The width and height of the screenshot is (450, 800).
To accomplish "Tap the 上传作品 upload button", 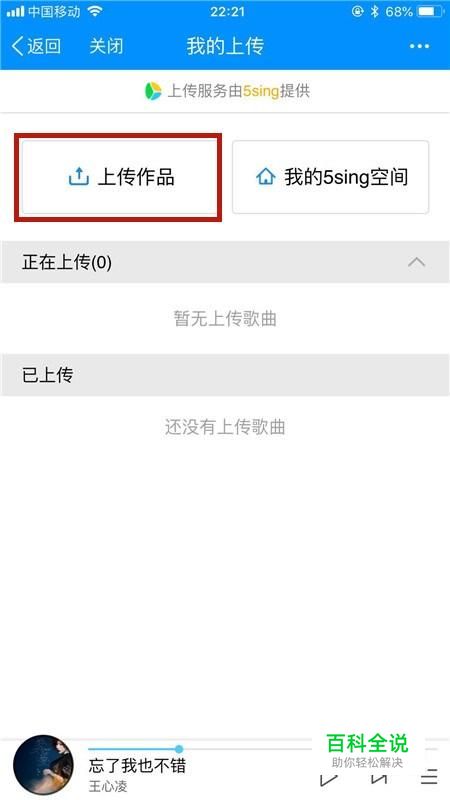I will (x=120, y=177).
